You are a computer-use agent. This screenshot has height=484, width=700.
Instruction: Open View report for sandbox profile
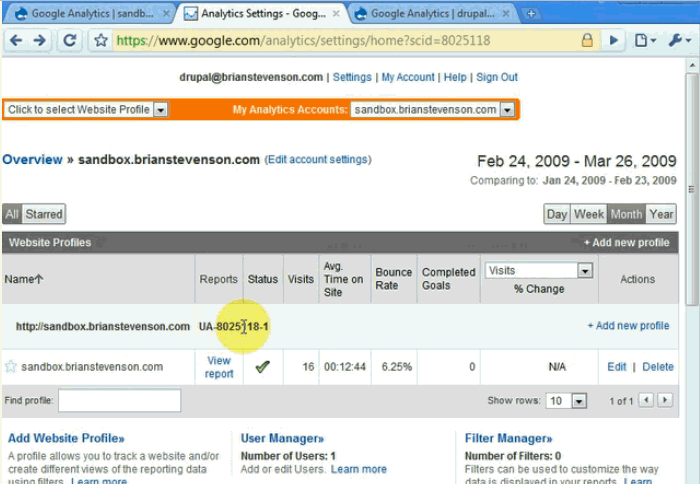point(219,367)
